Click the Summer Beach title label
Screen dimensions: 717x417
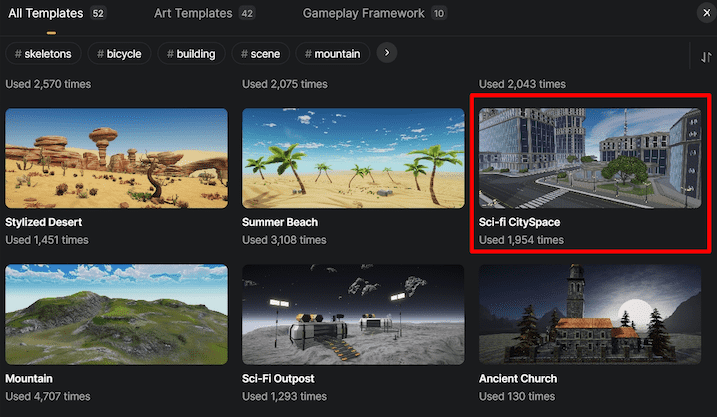click(x=283, y=221)
